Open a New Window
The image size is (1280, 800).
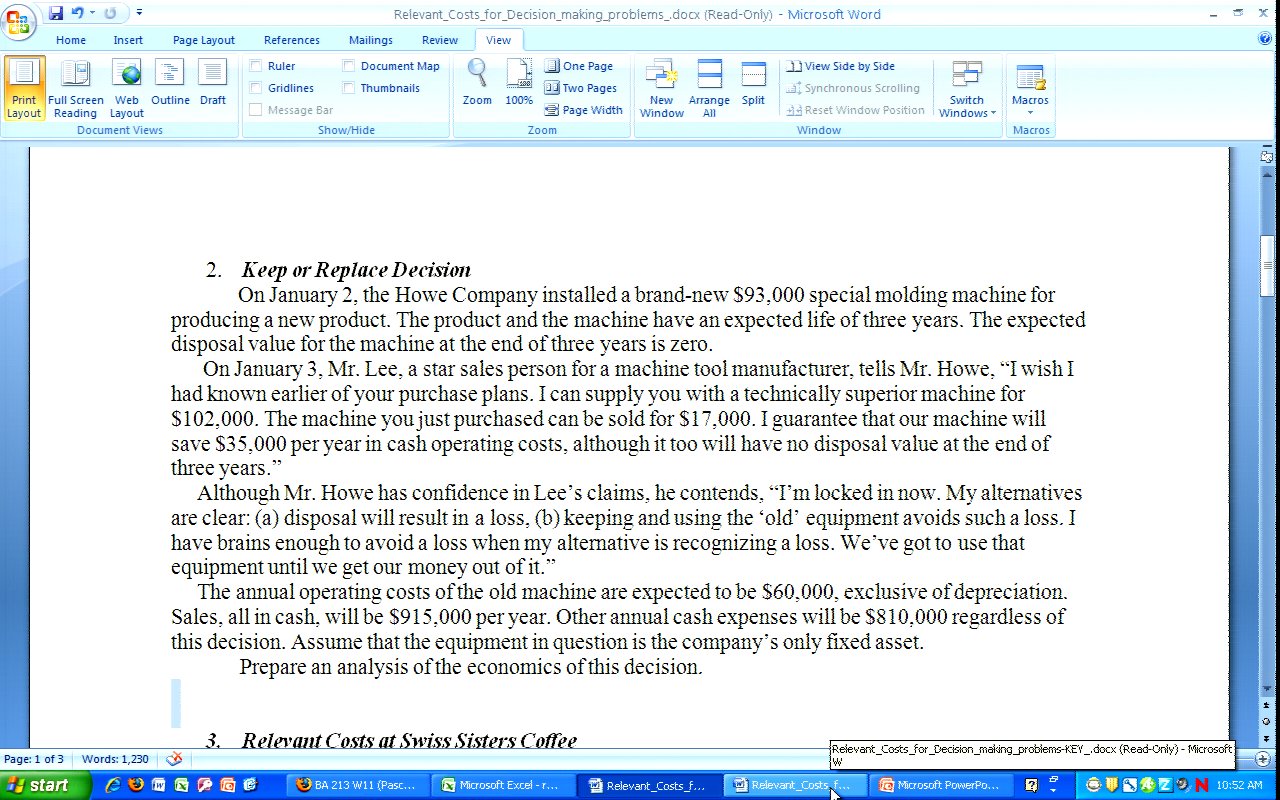click(661, 88)
